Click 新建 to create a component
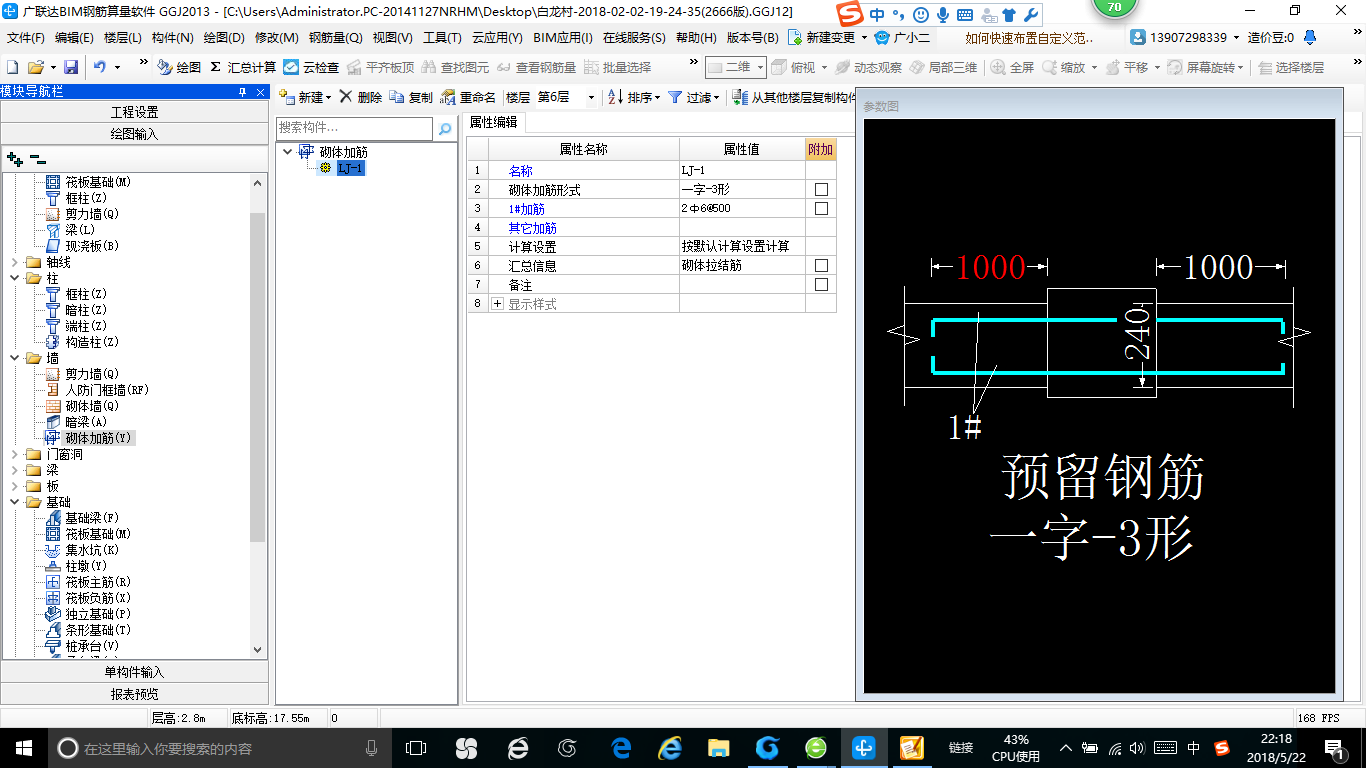1366x768 pixels. 305,97
